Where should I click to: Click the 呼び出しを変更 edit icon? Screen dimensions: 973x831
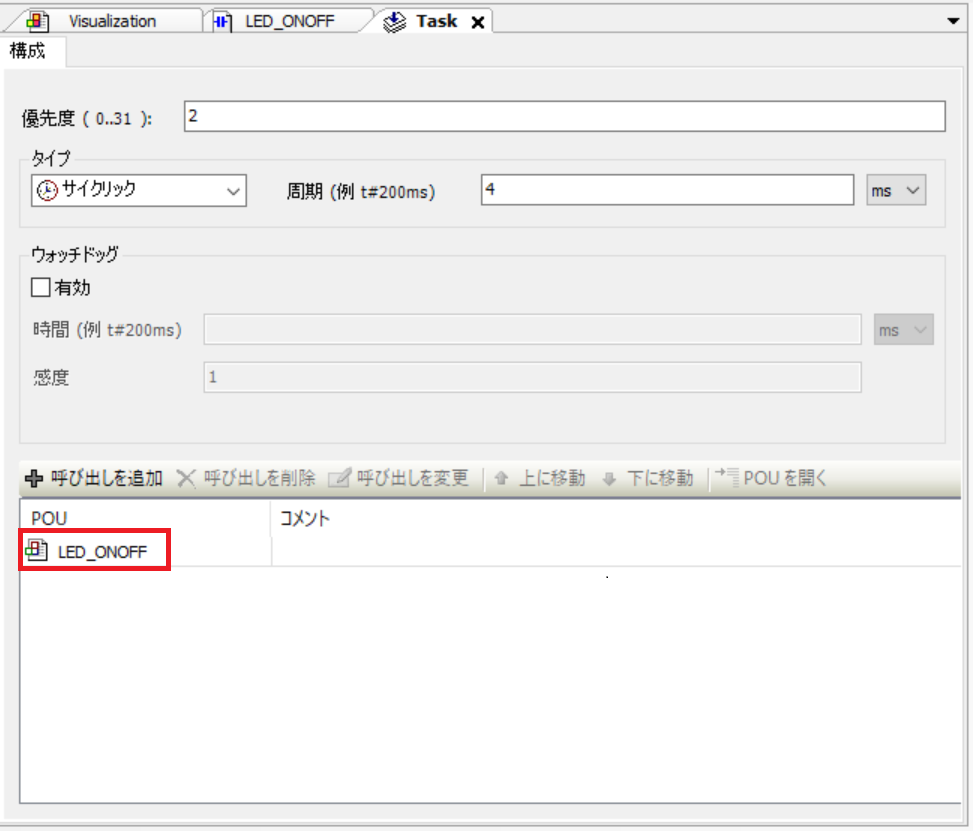point(339,479)
